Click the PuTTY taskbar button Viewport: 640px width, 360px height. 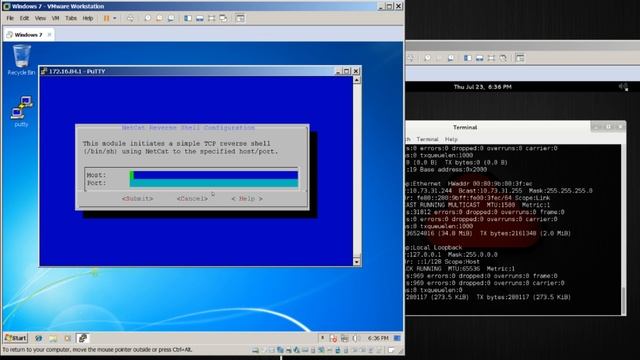82,338
